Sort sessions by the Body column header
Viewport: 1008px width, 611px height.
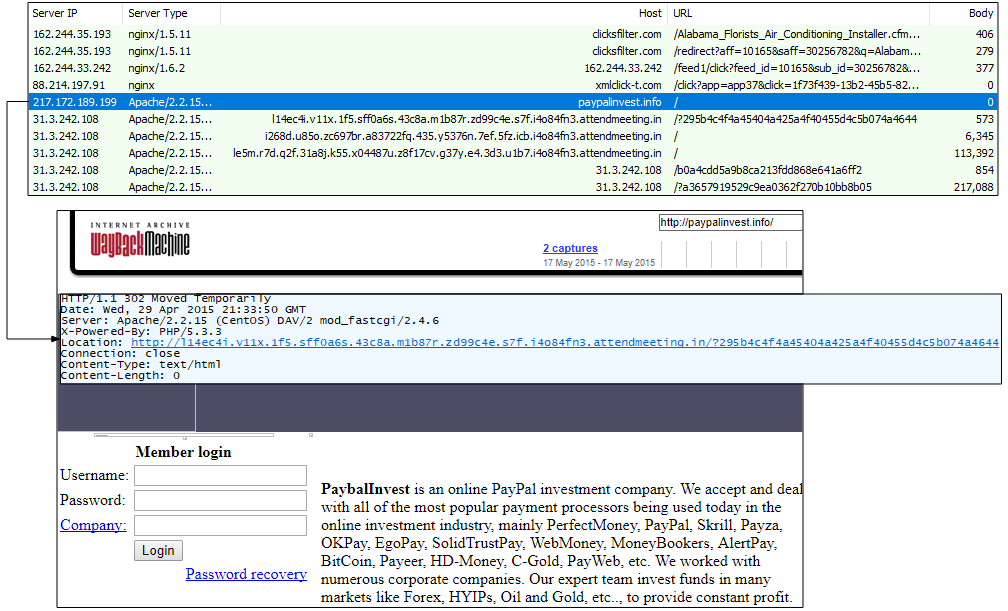(980, 14)
